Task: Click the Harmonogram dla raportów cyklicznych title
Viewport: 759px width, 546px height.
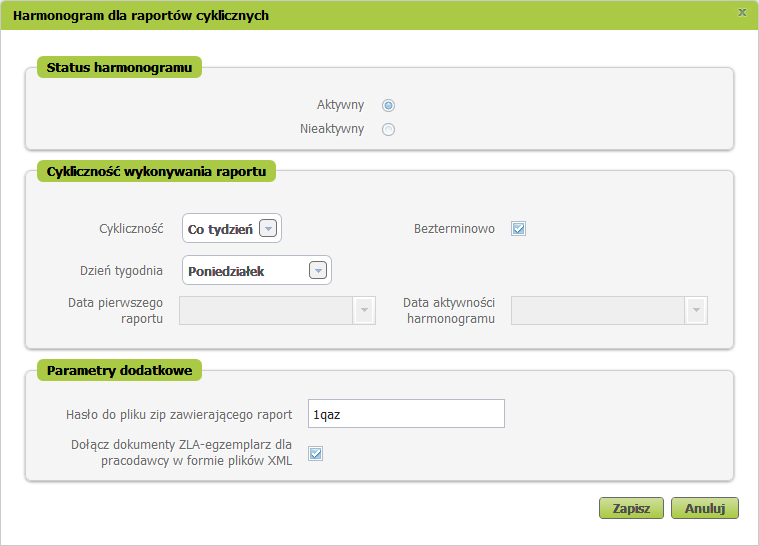Action: tap(141, 15)
